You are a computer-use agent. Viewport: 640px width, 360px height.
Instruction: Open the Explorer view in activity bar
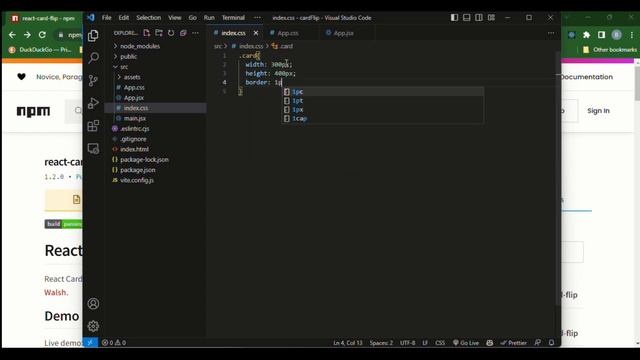pos(93,36)
